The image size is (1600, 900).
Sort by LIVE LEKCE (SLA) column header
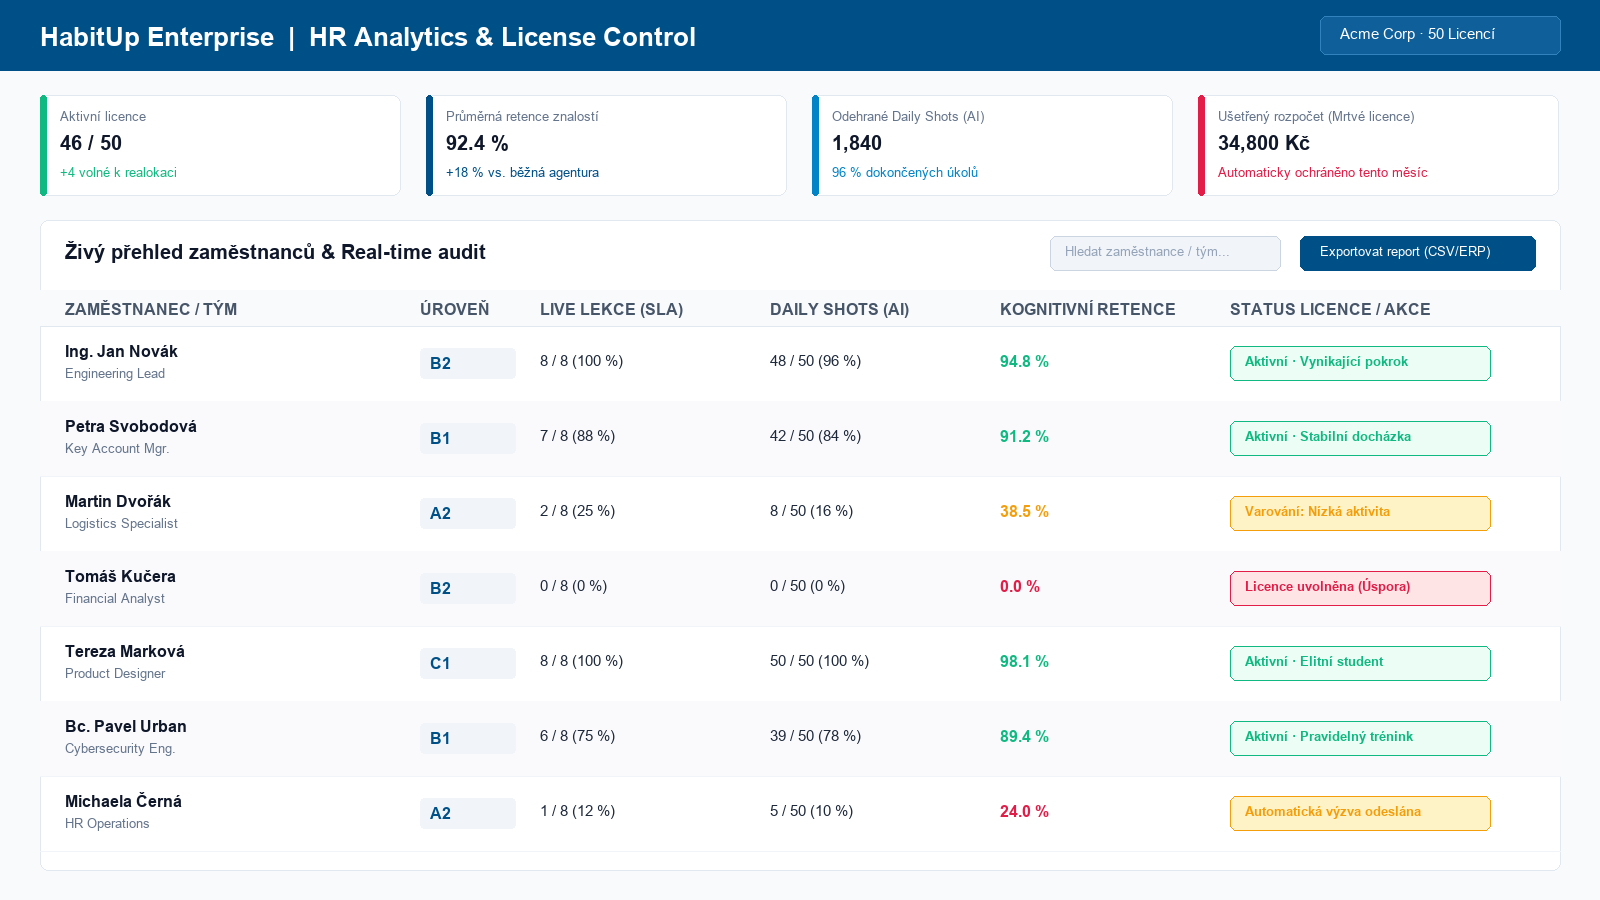pyautogui.click(x=612, y=309)
